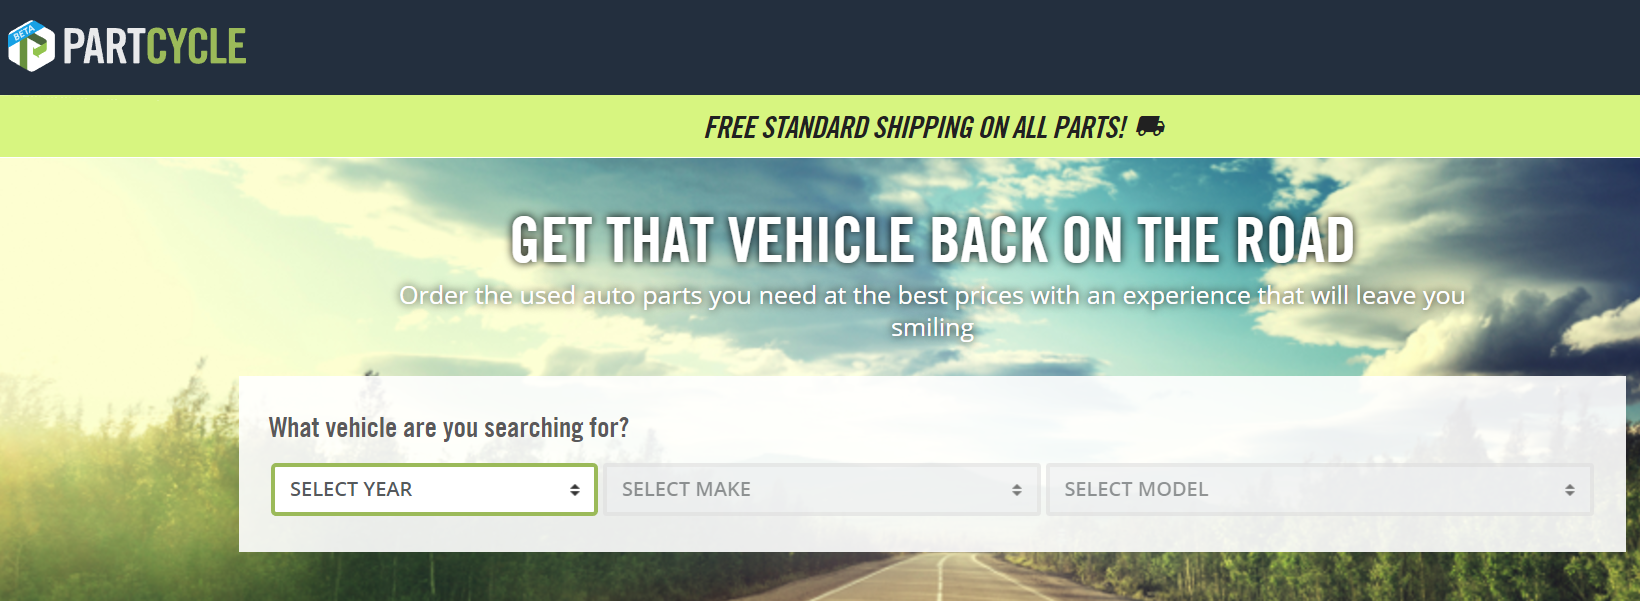Click the PARTCYCLE wordmark text
The width and height of the screenshot is (1640, 601).
pos(155,46)
